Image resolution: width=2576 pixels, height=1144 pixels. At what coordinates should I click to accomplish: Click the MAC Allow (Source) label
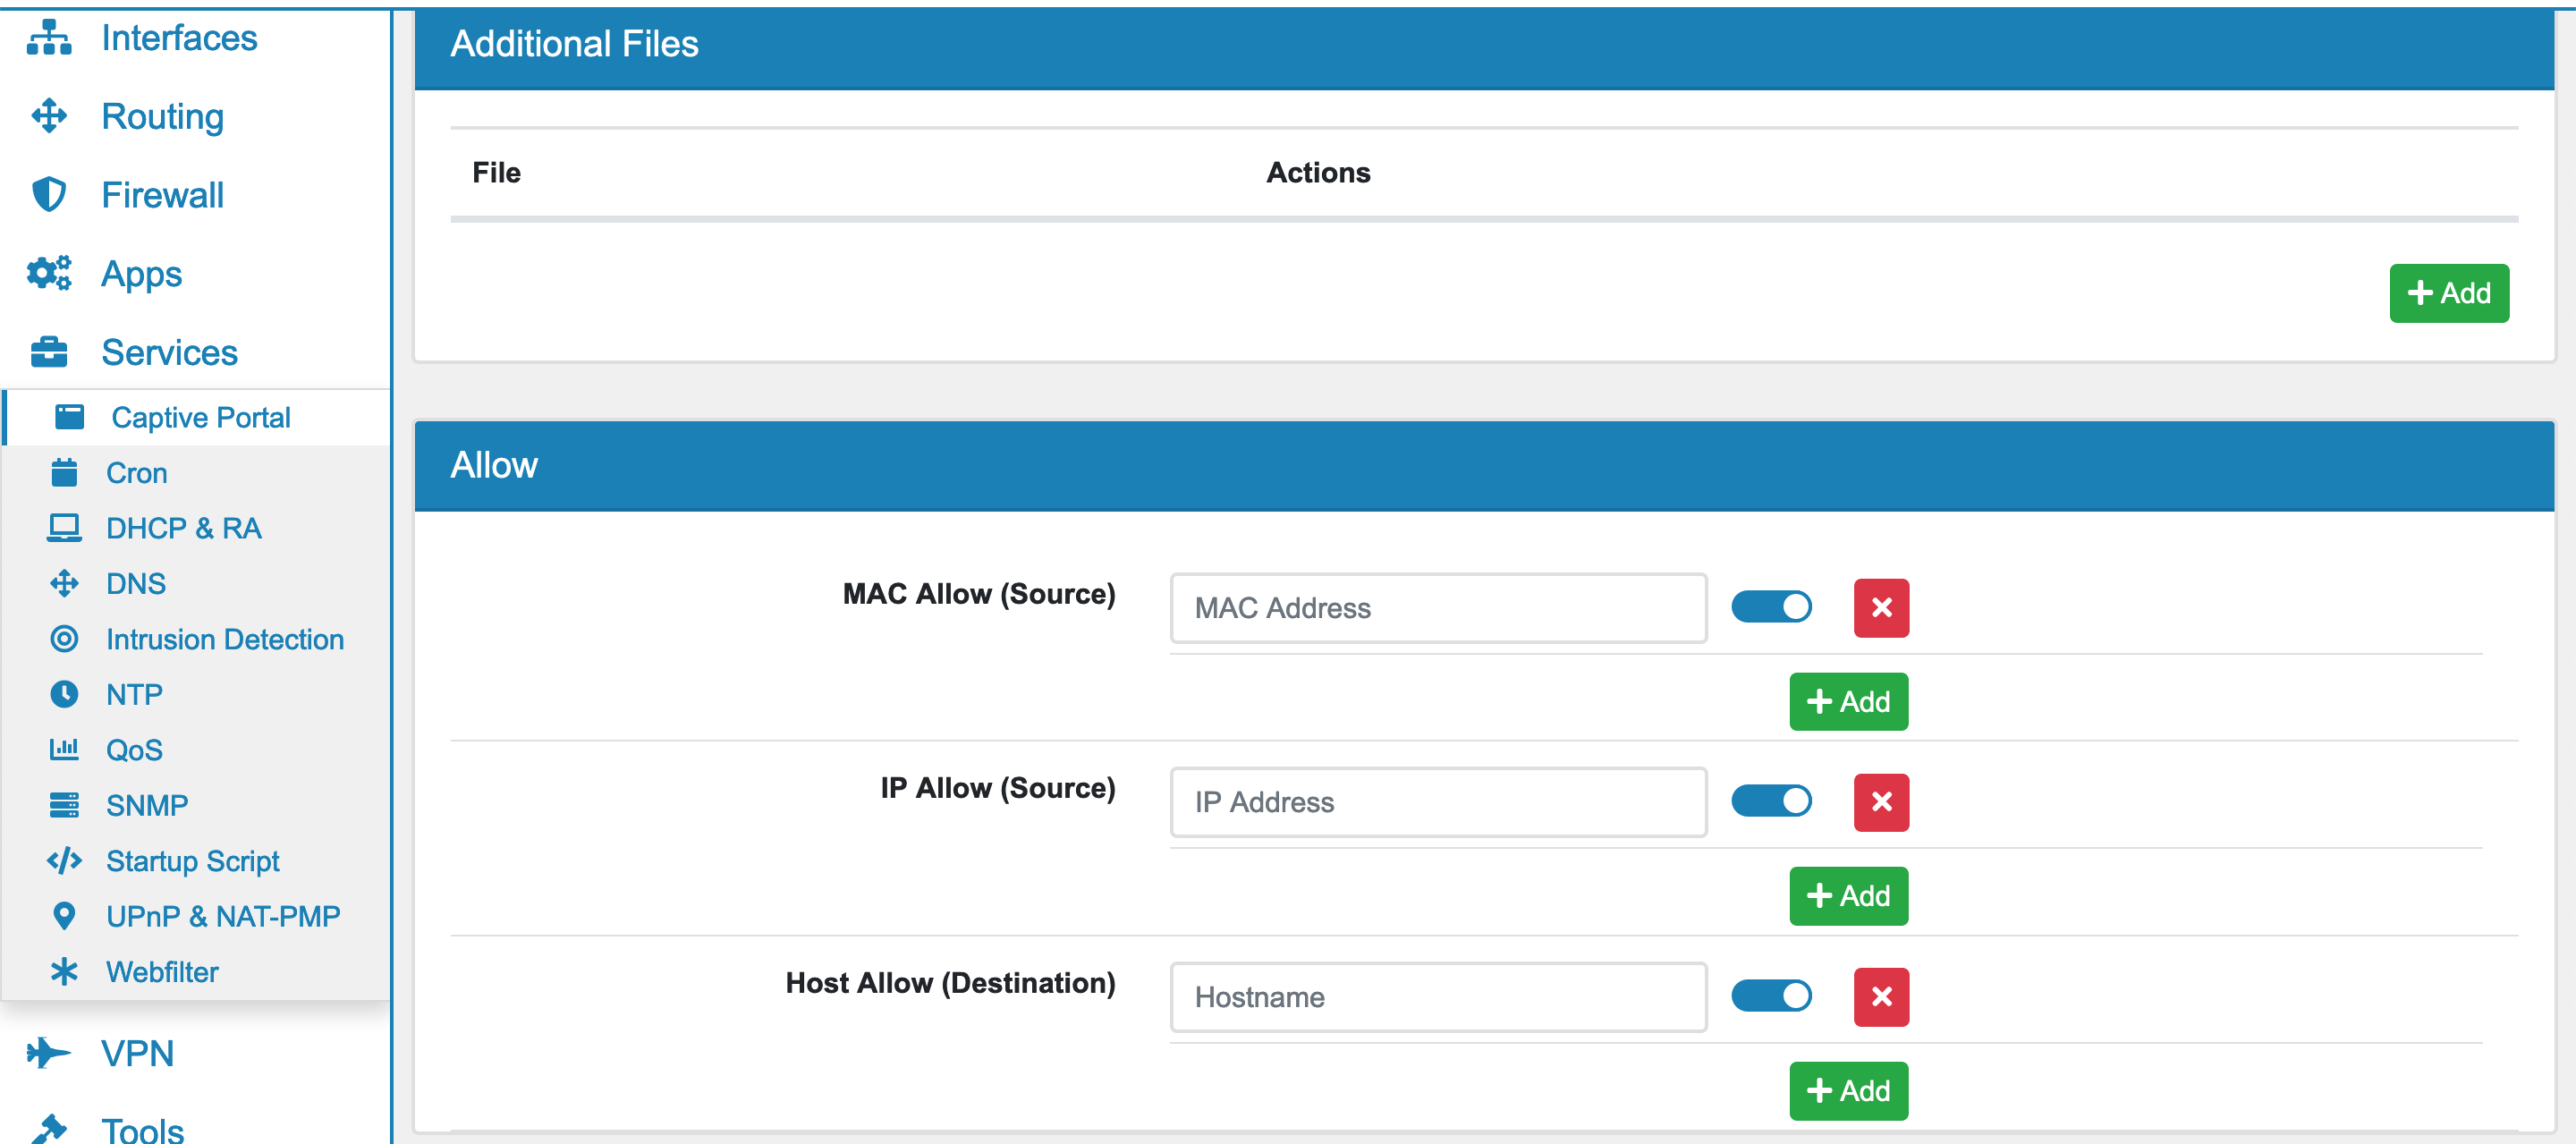[978, 594]
